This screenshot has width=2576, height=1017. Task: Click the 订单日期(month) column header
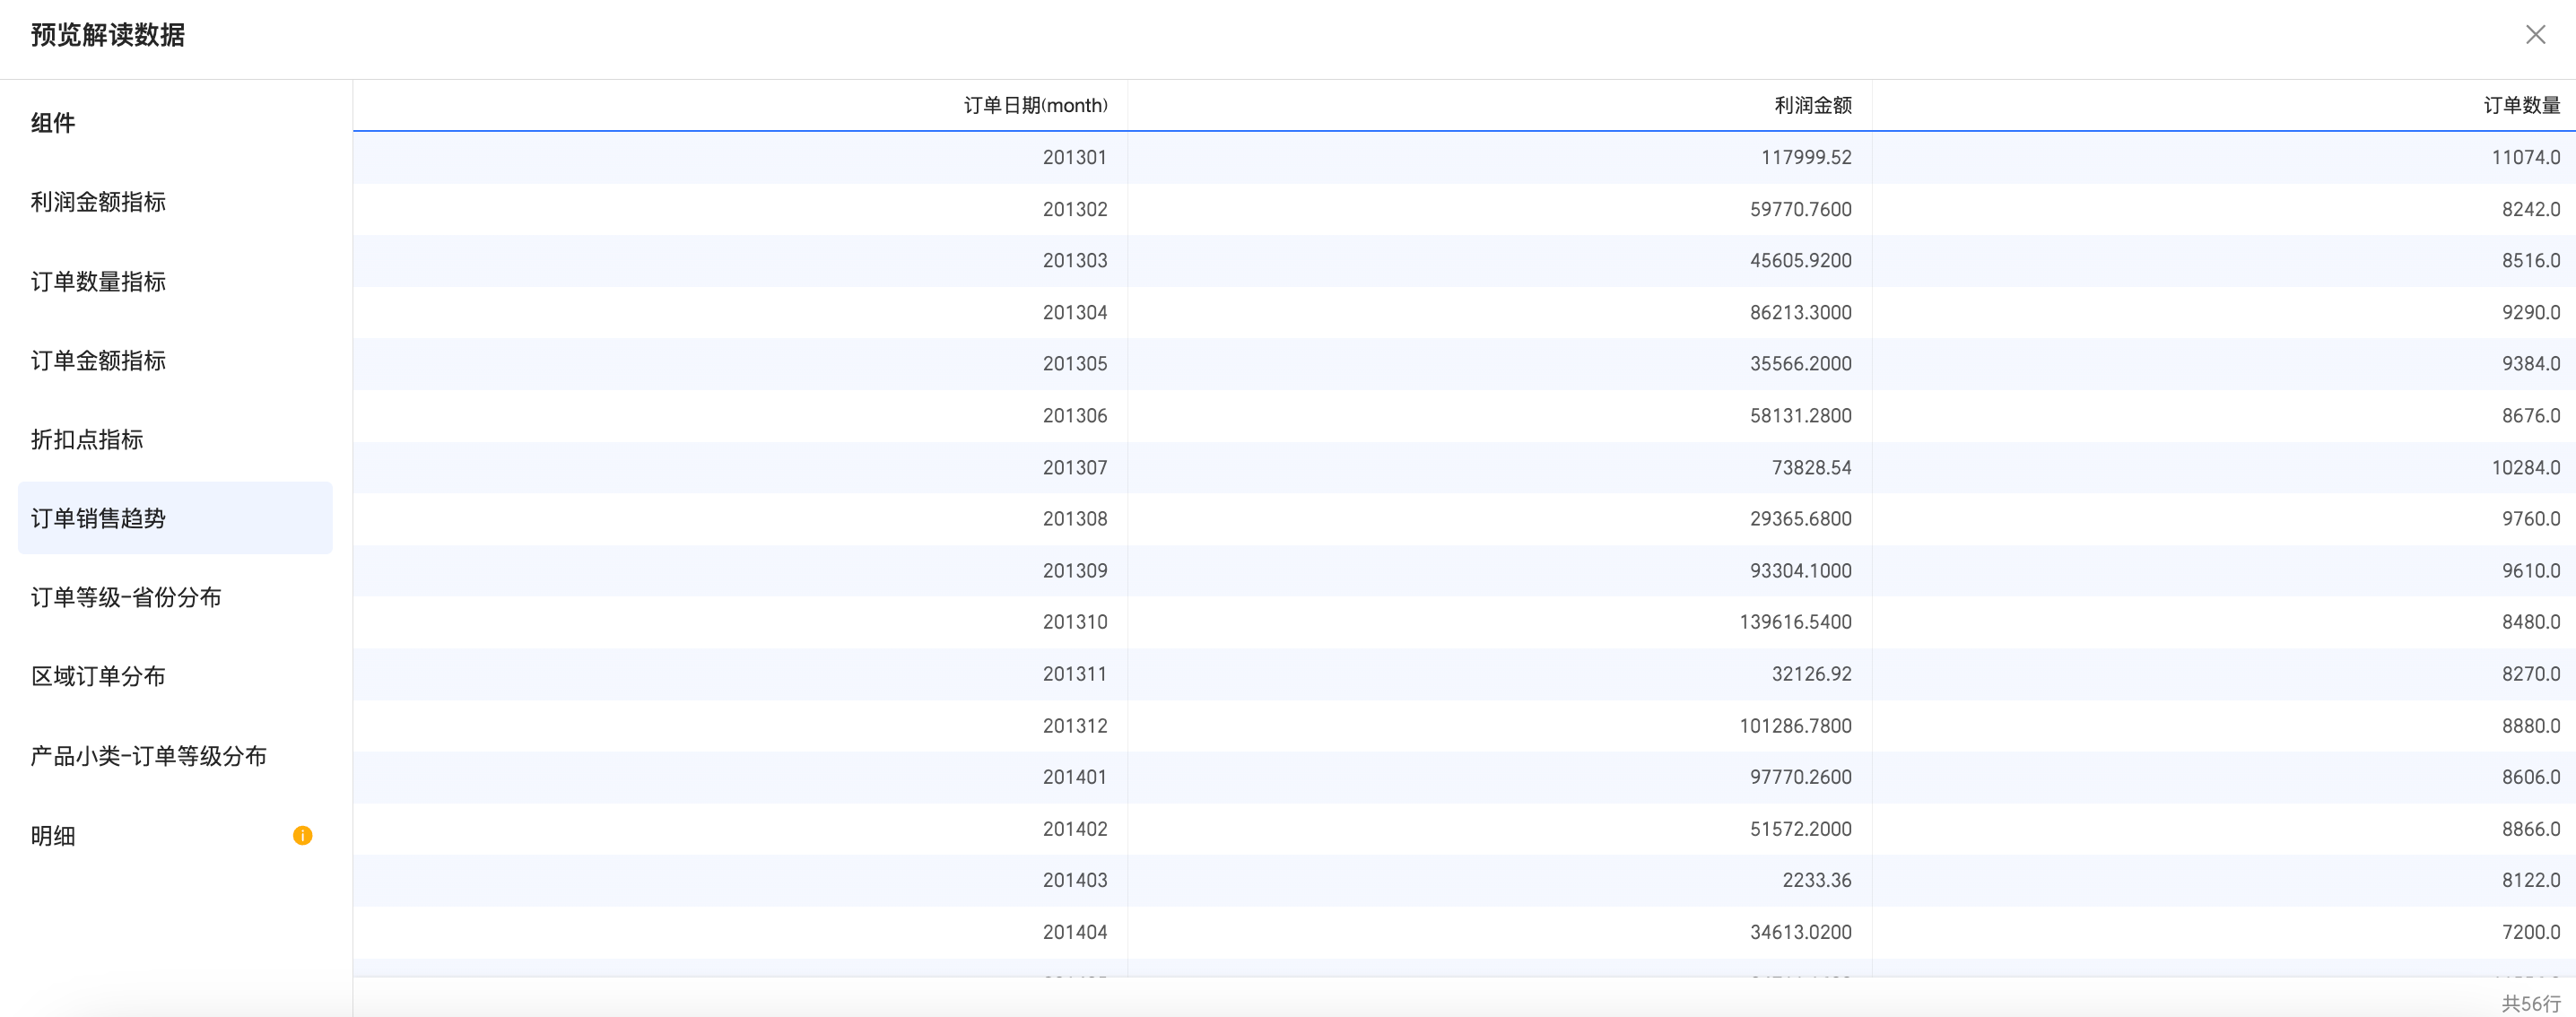(1035, 106)
